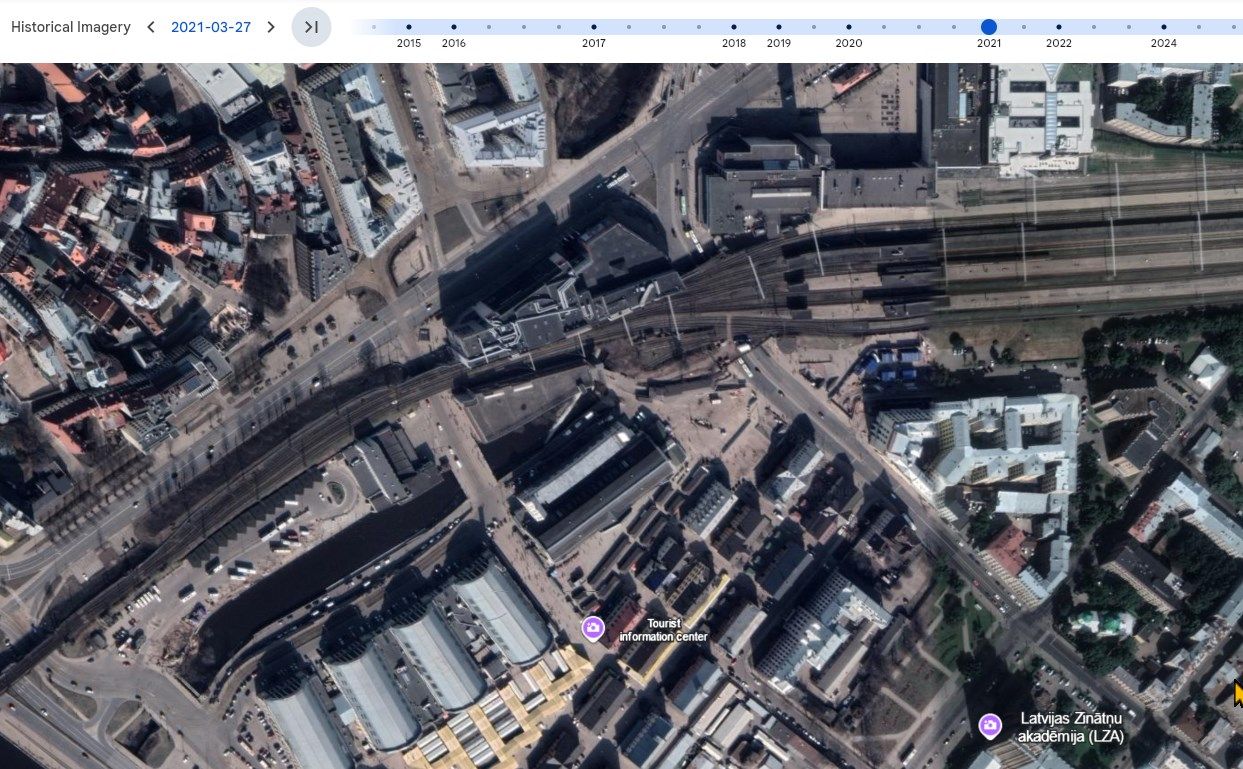Viewport: 1243px width, 769px height.
Task: Show imagery from the 2018 marker
Action: point(734,27)
